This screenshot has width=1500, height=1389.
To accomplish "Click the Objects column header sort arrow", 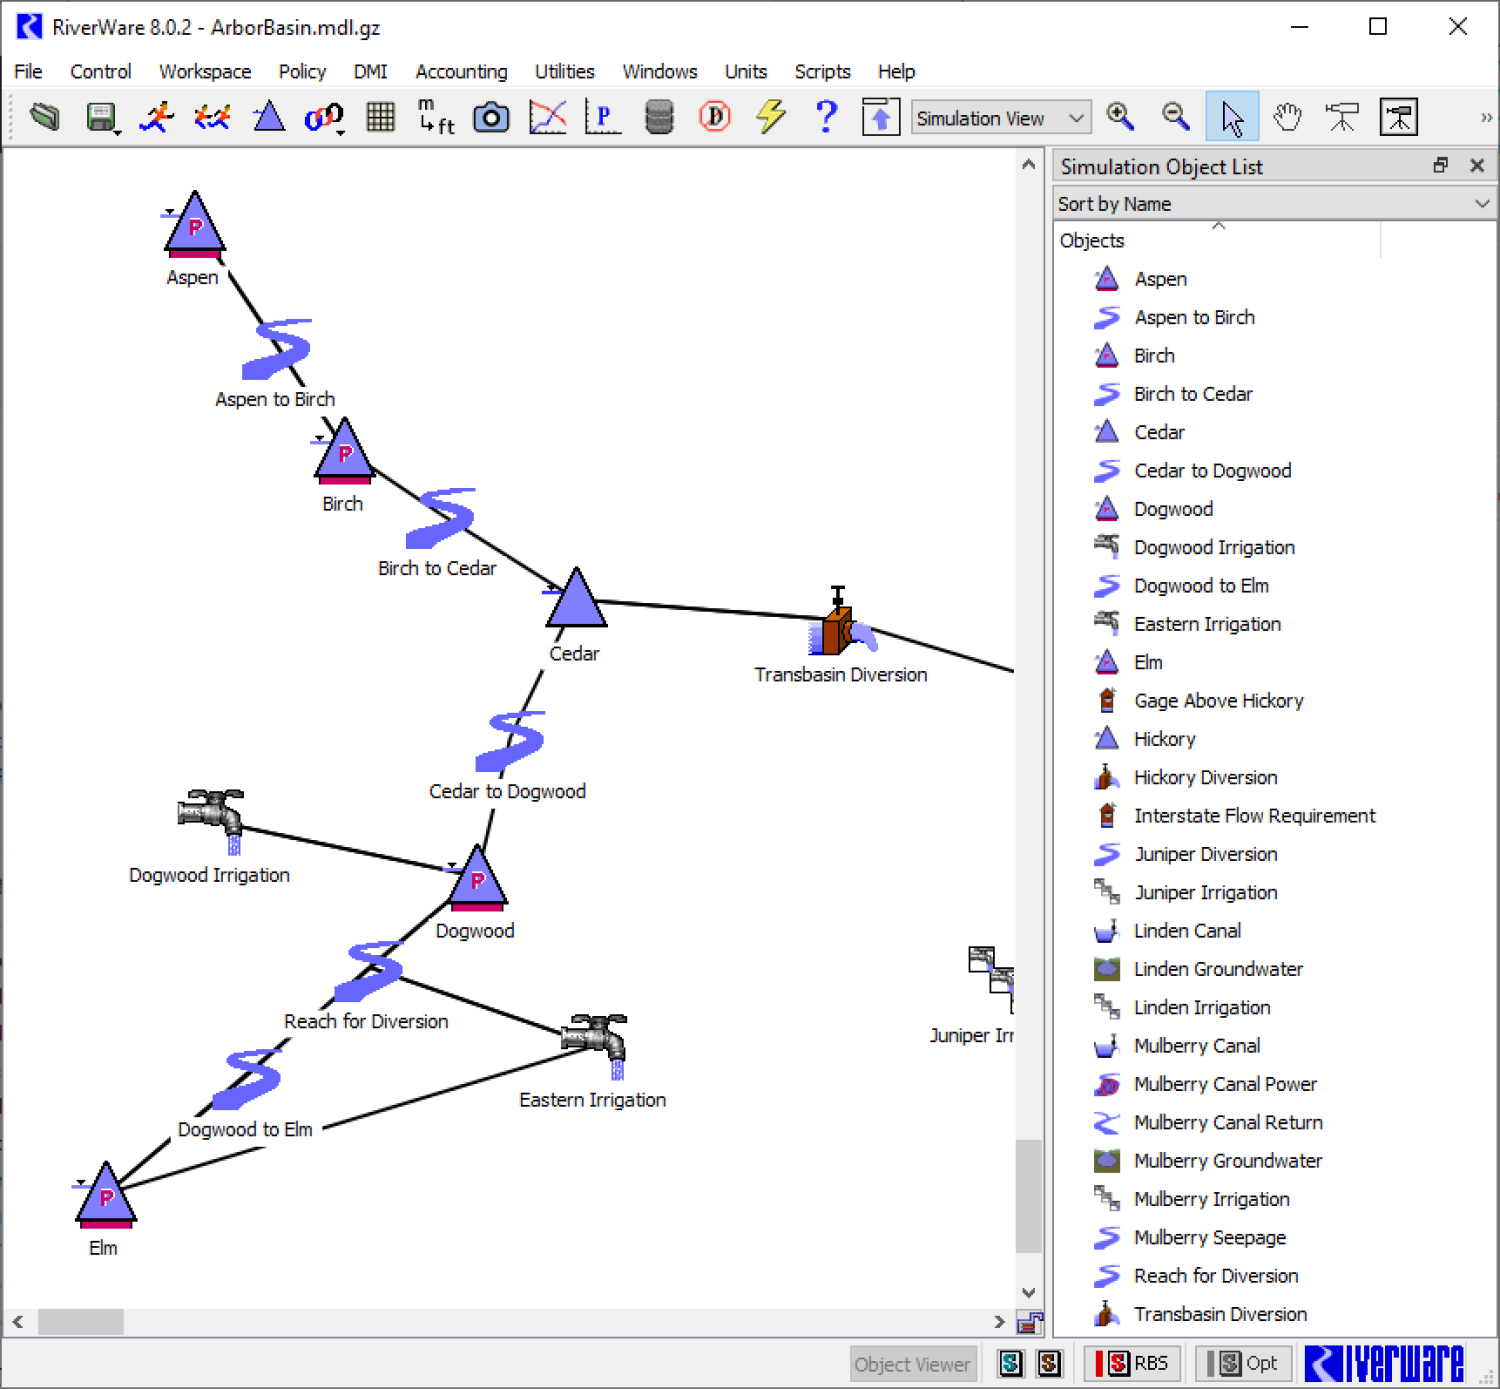I will [x=1218, y=226].
